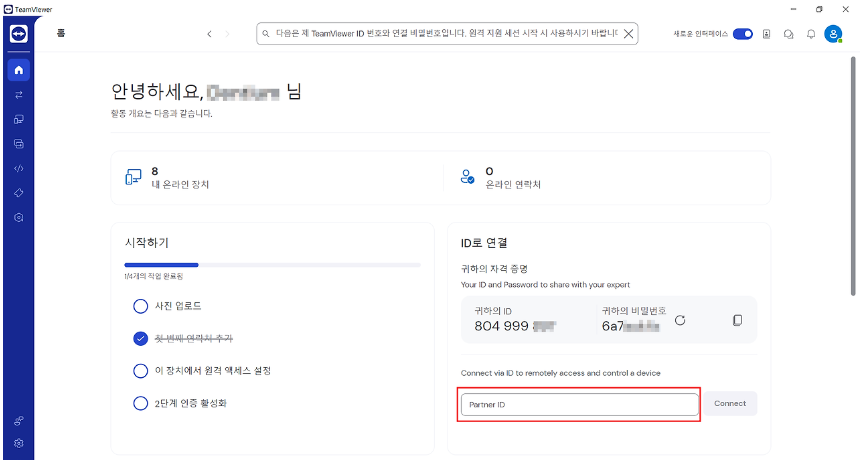Open the device icon next to the toggle
This screenshot has width=862, height=460.
tap(766, 34)
